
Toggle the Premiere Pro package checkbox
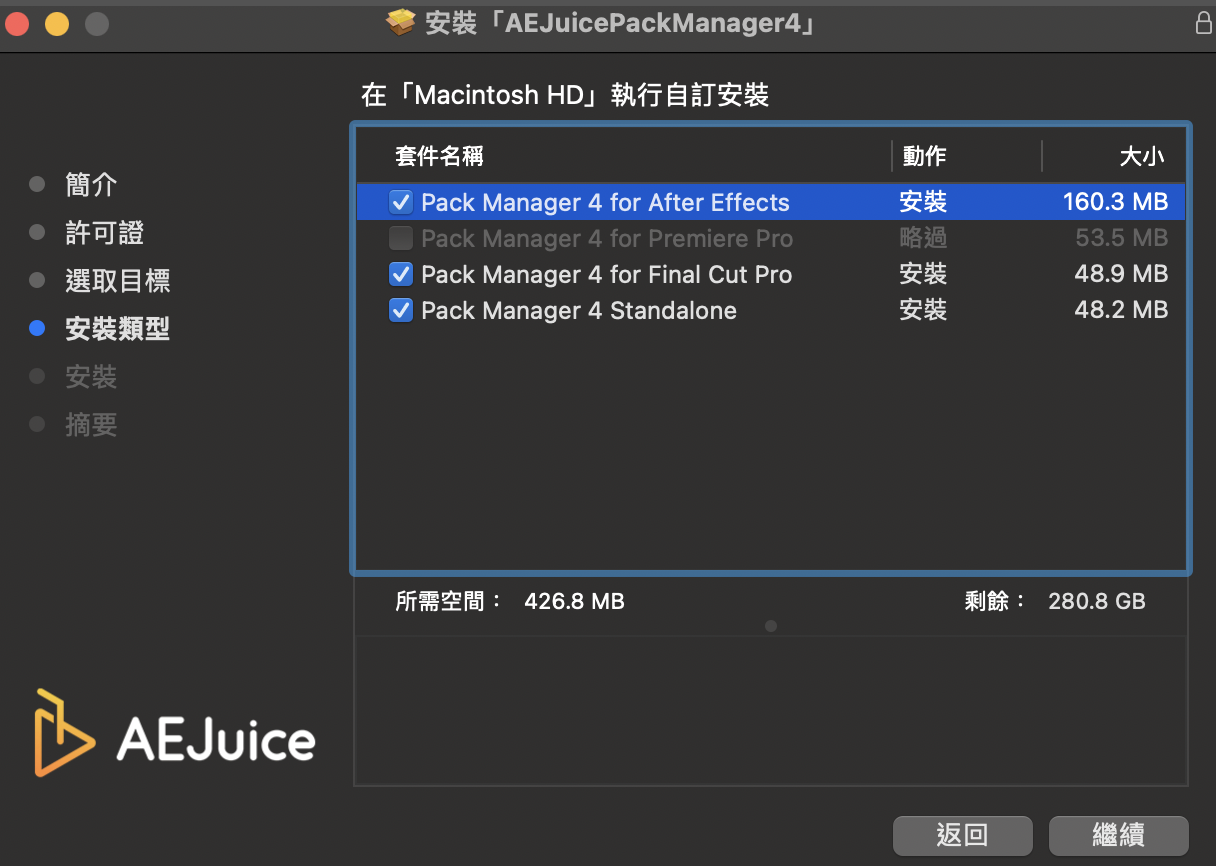[x=401, y=238]
